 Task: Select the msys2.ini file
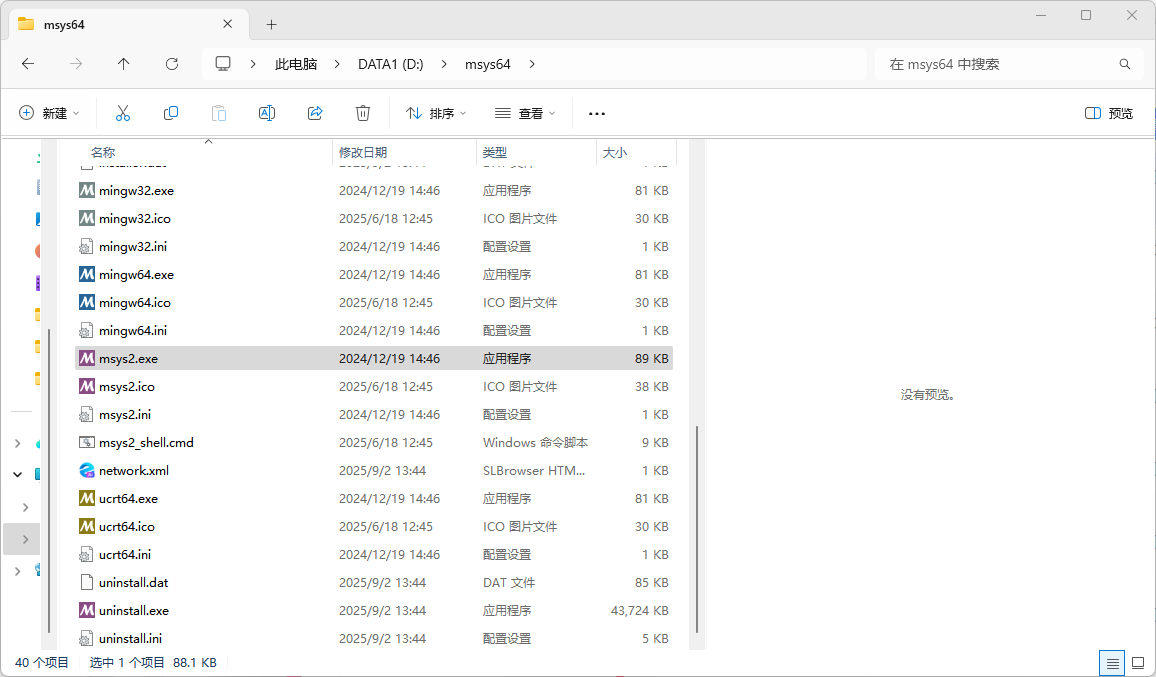point(125,414)
